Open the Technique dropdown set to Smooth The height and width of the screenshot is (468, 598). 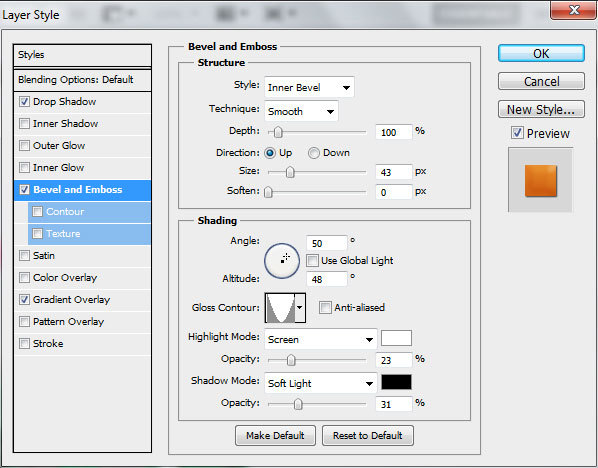(x=301, y=111)
